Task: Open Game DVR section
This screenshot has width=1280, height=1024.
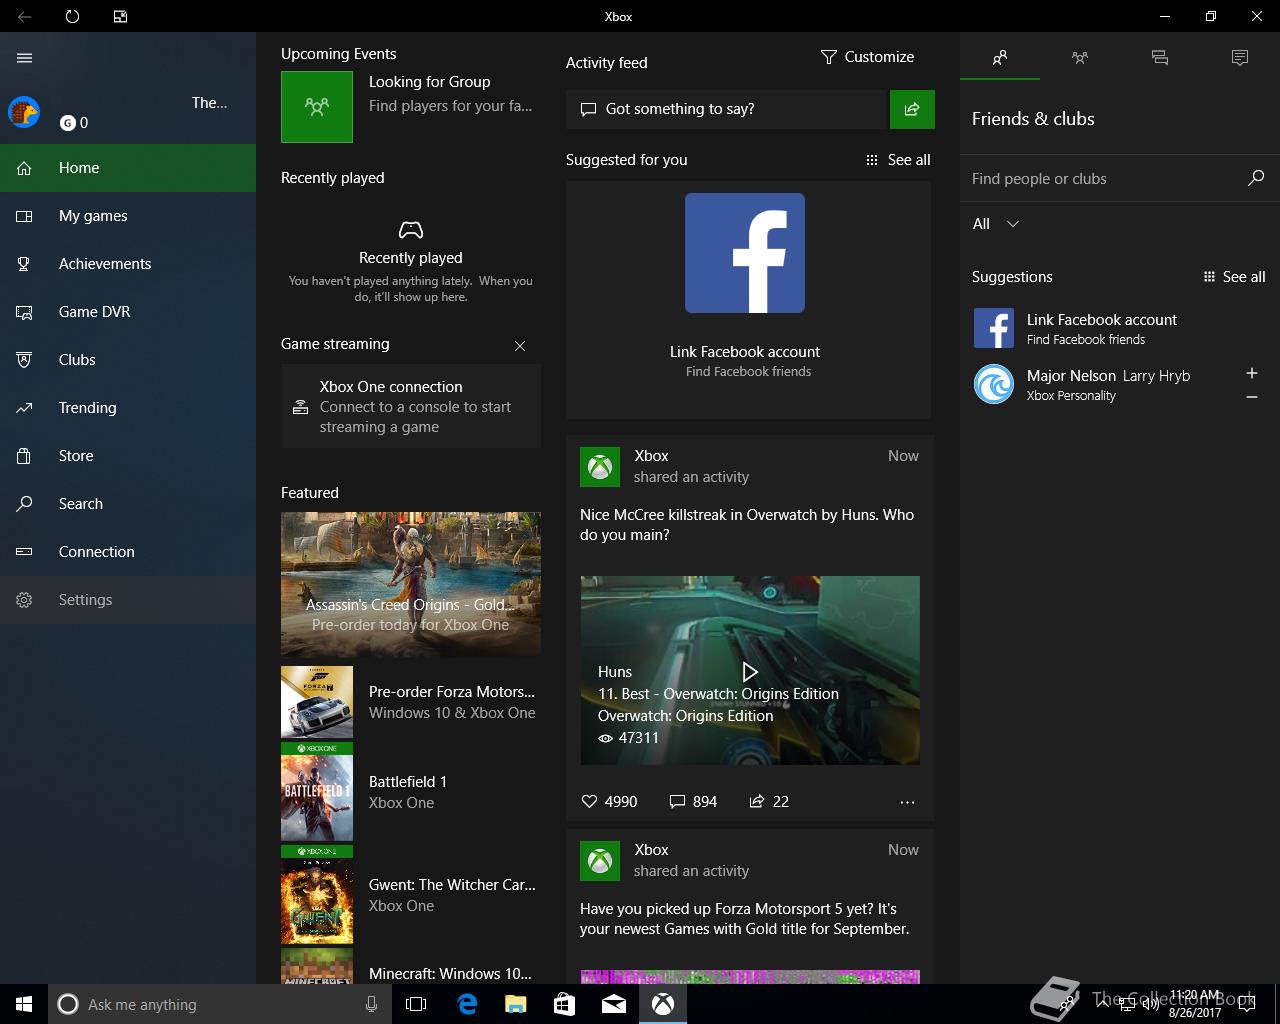Action: coord(128,312)
